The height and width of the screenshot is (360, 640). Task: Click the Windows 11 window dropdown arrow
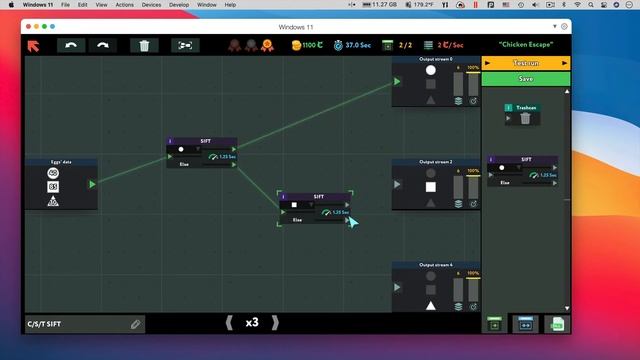pos(554,27)
